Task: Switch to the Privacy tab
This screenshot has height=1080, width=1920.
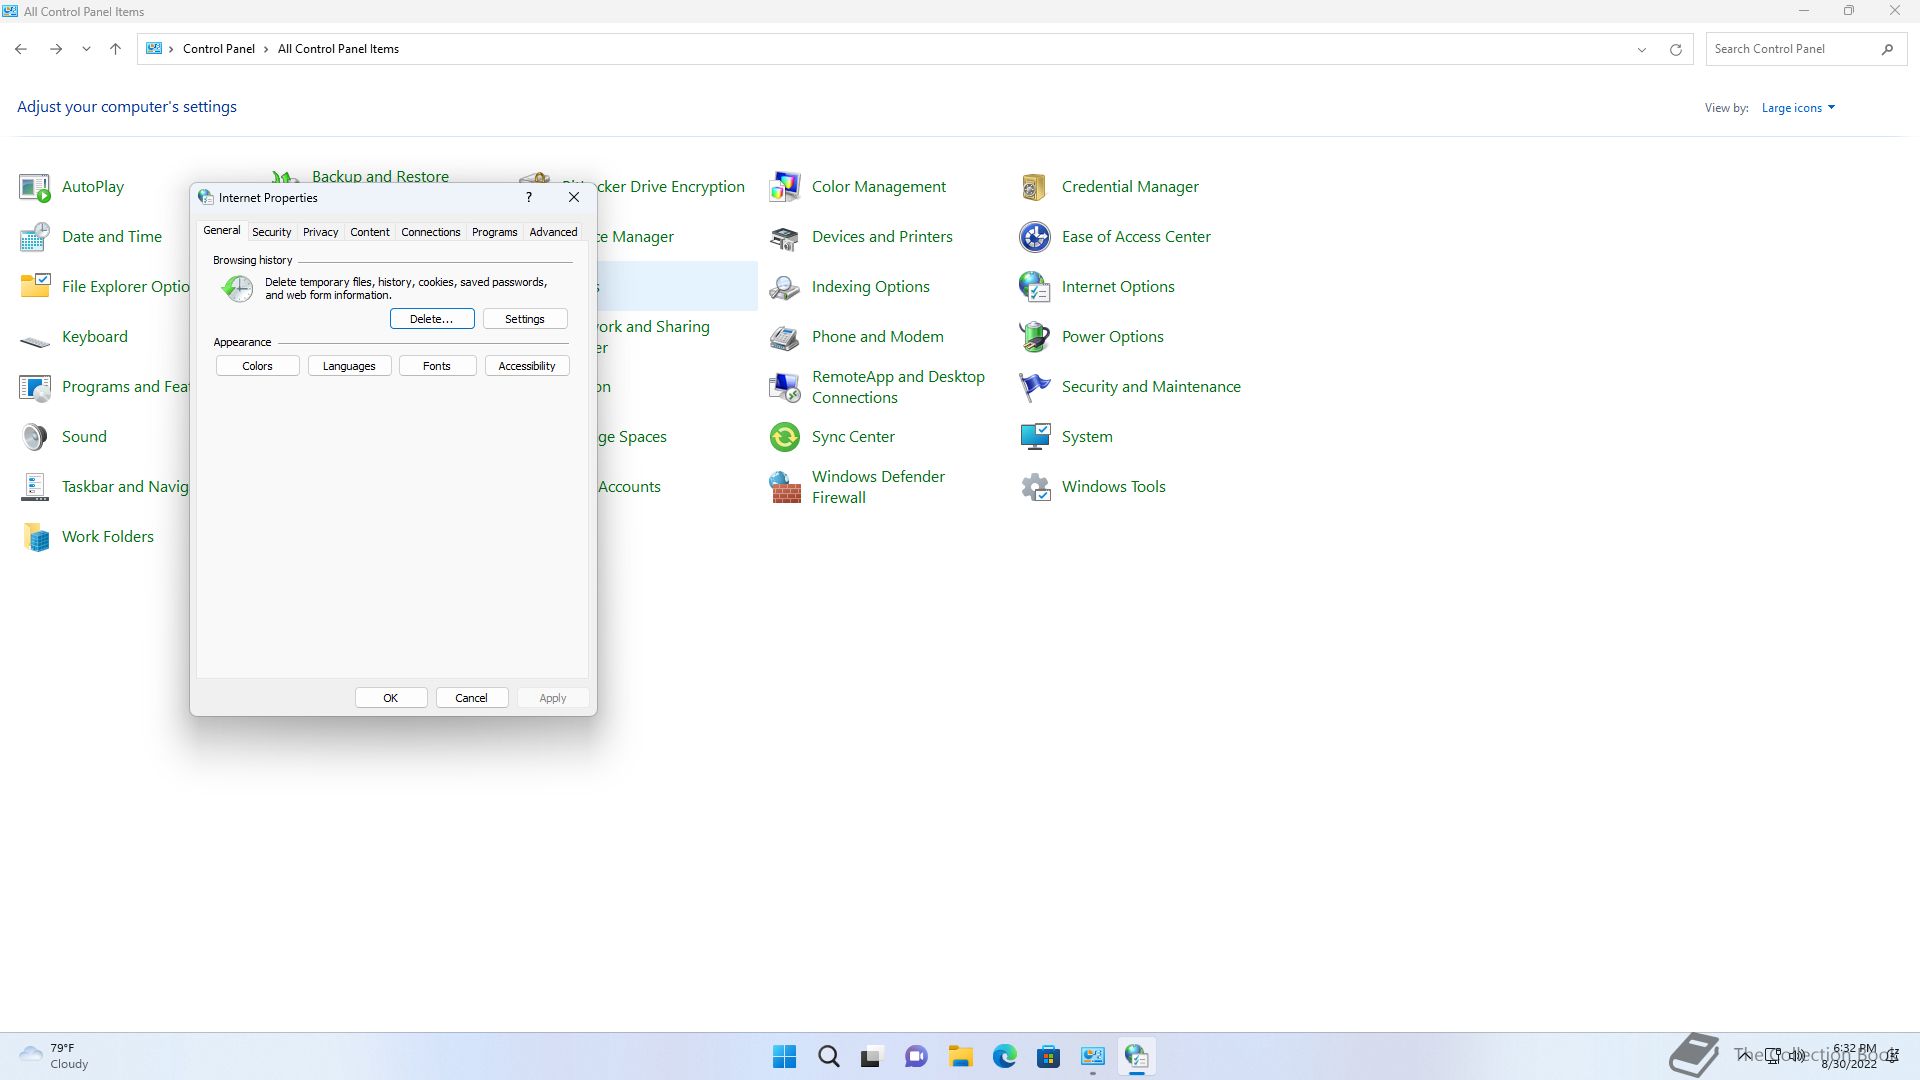Action: (320, 232)
